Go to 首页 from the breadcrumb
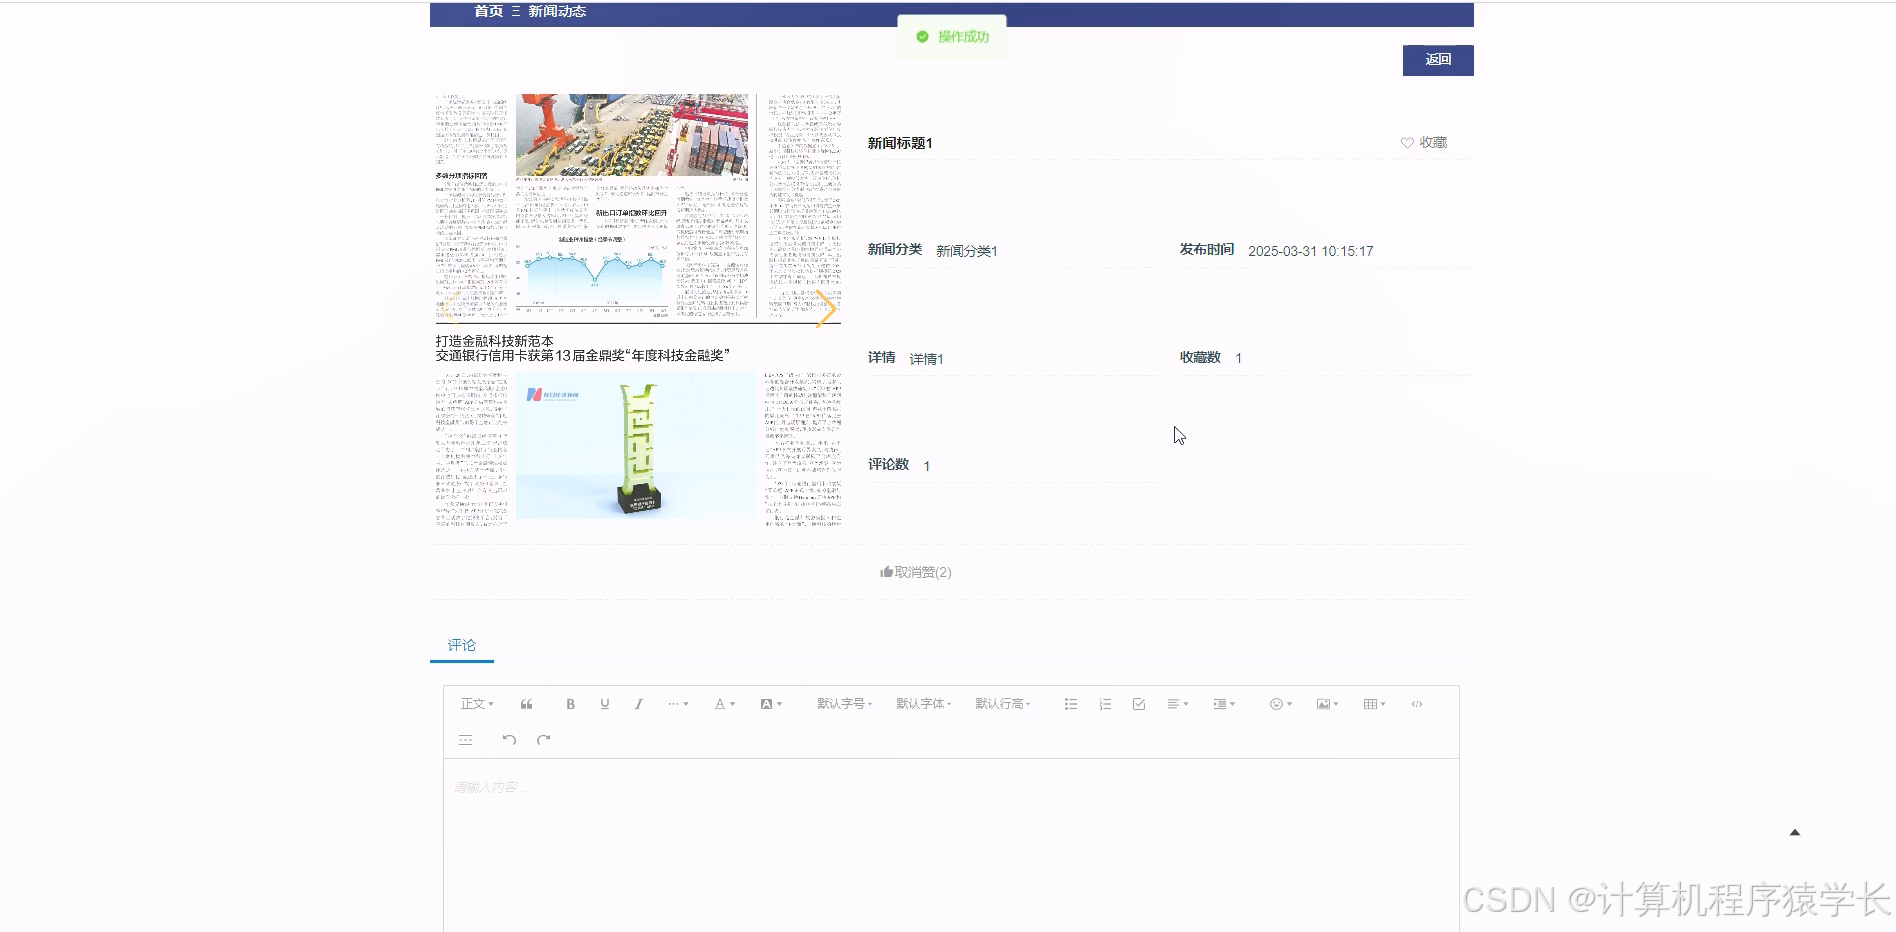The height and width of the screenshot is (932, 1896). point(487,11)
